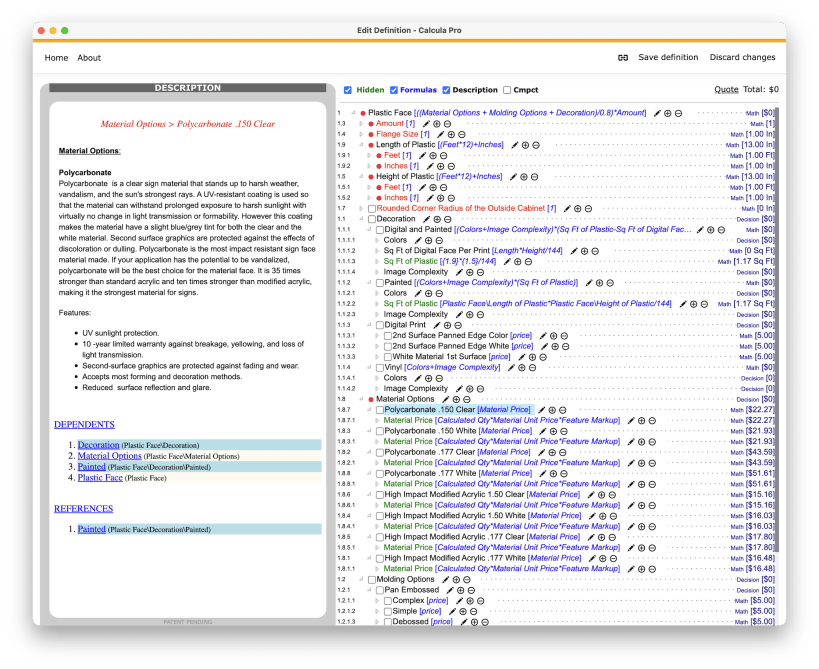Viewport: 819px width, 669px height.
Task: Click the pencil edit icon on Plastic Face row
Action: pos(657,113)
